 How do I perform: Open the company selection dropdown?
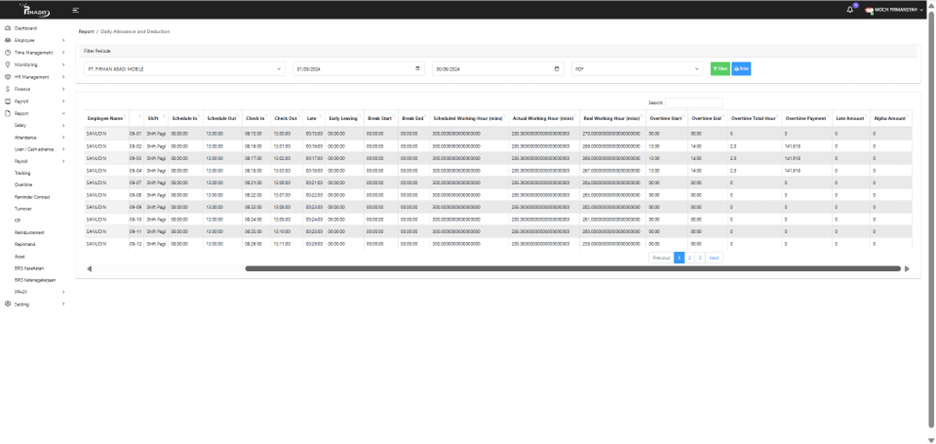(x=184, y=69)
